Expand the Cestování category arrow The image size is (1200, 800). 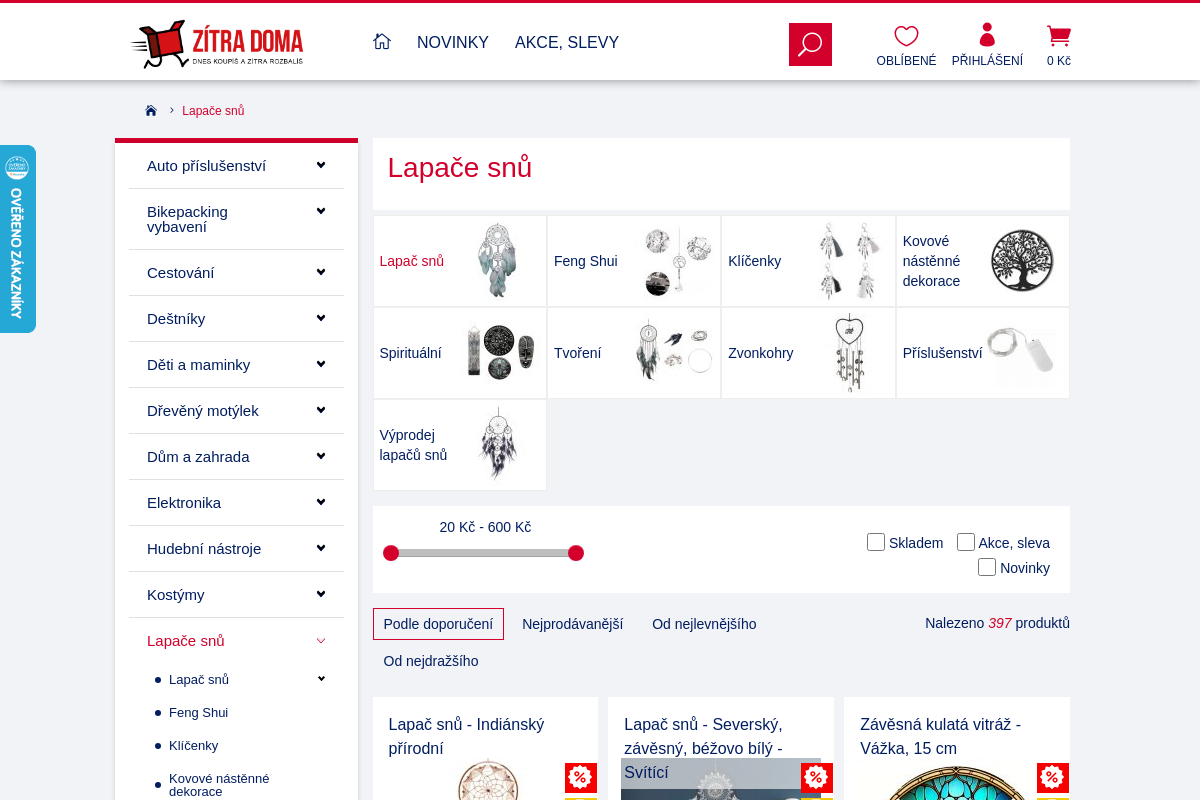point(321,272)
